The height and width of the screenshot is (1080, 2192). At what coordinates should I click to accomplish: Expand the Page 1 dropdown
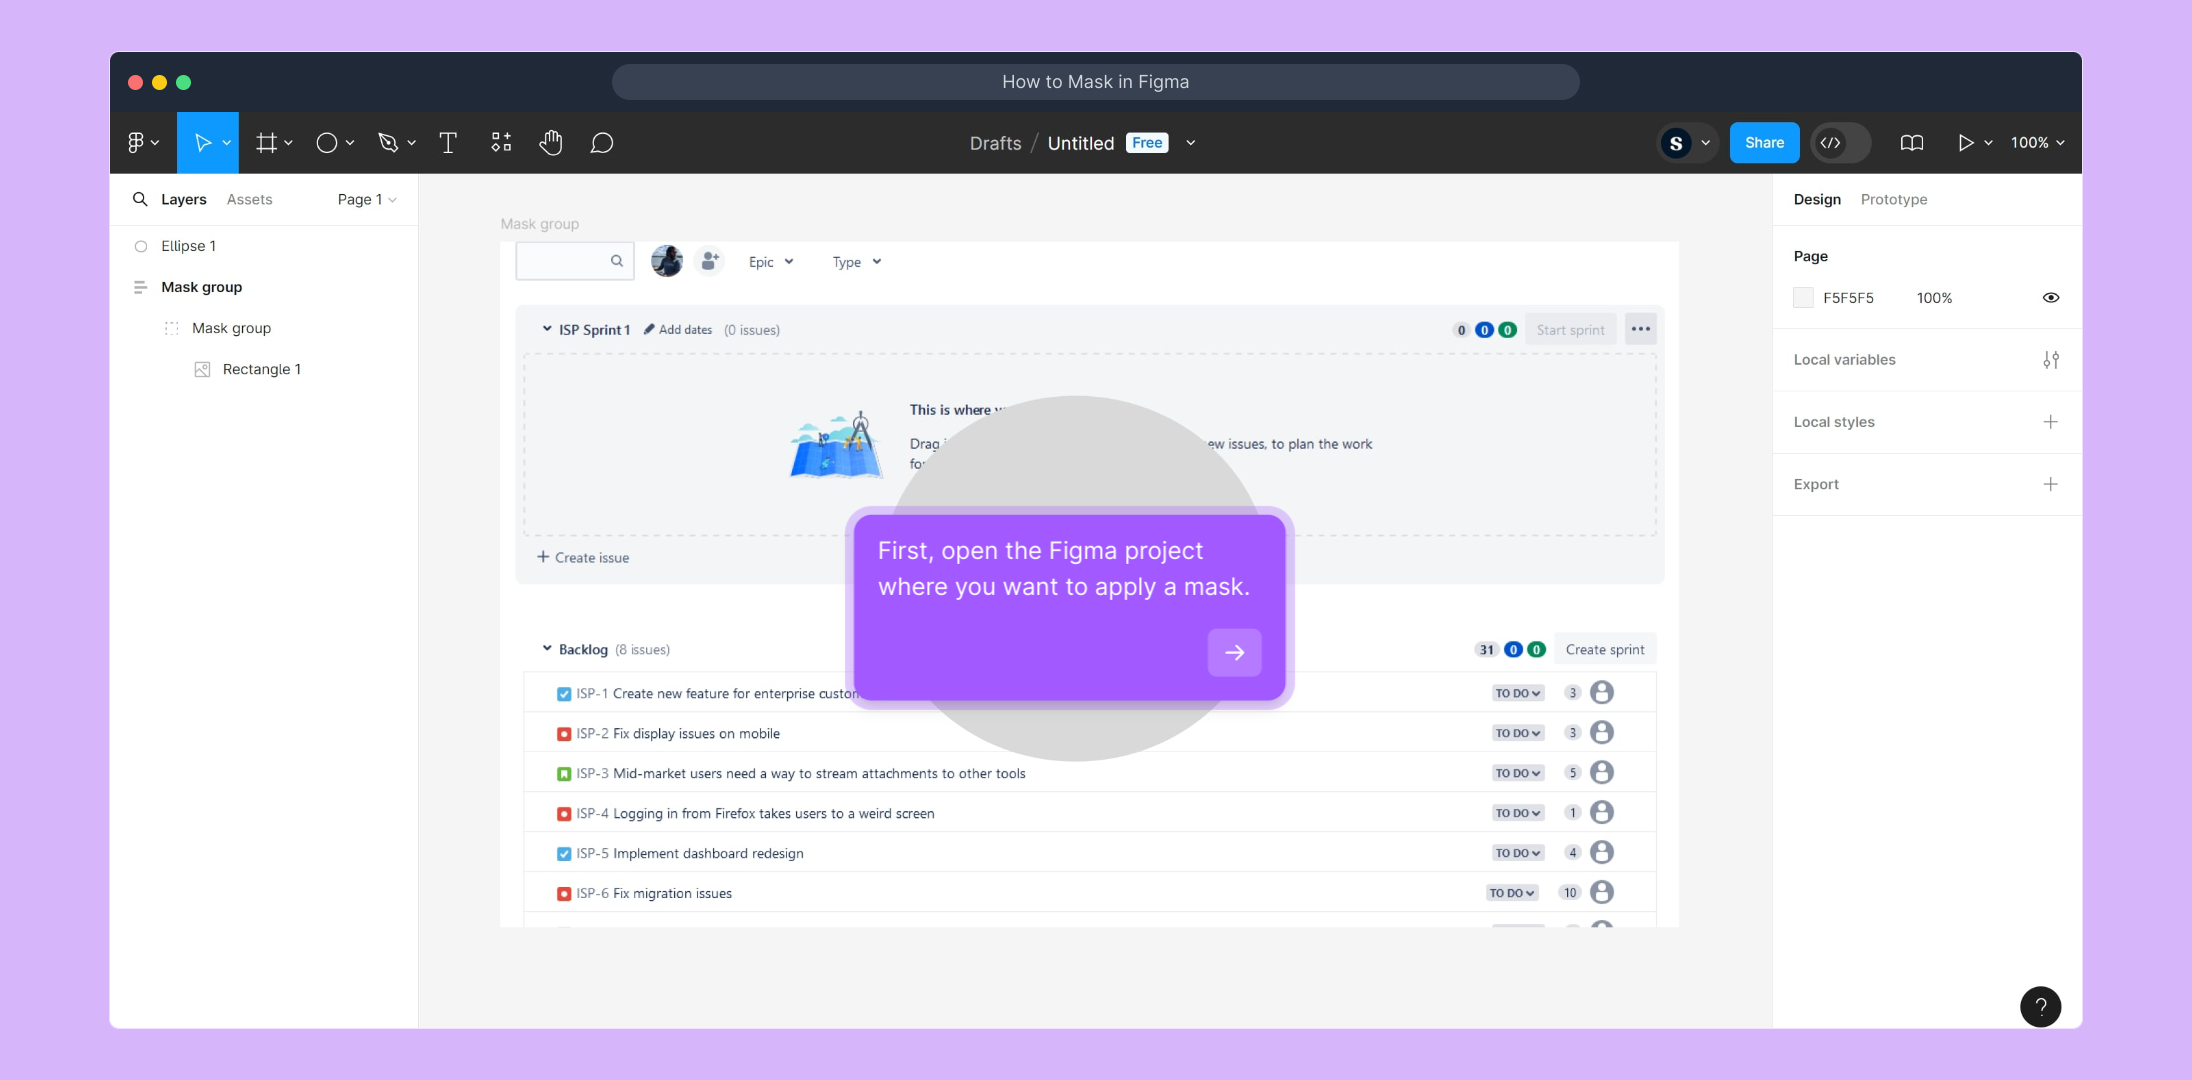point(366,200)
